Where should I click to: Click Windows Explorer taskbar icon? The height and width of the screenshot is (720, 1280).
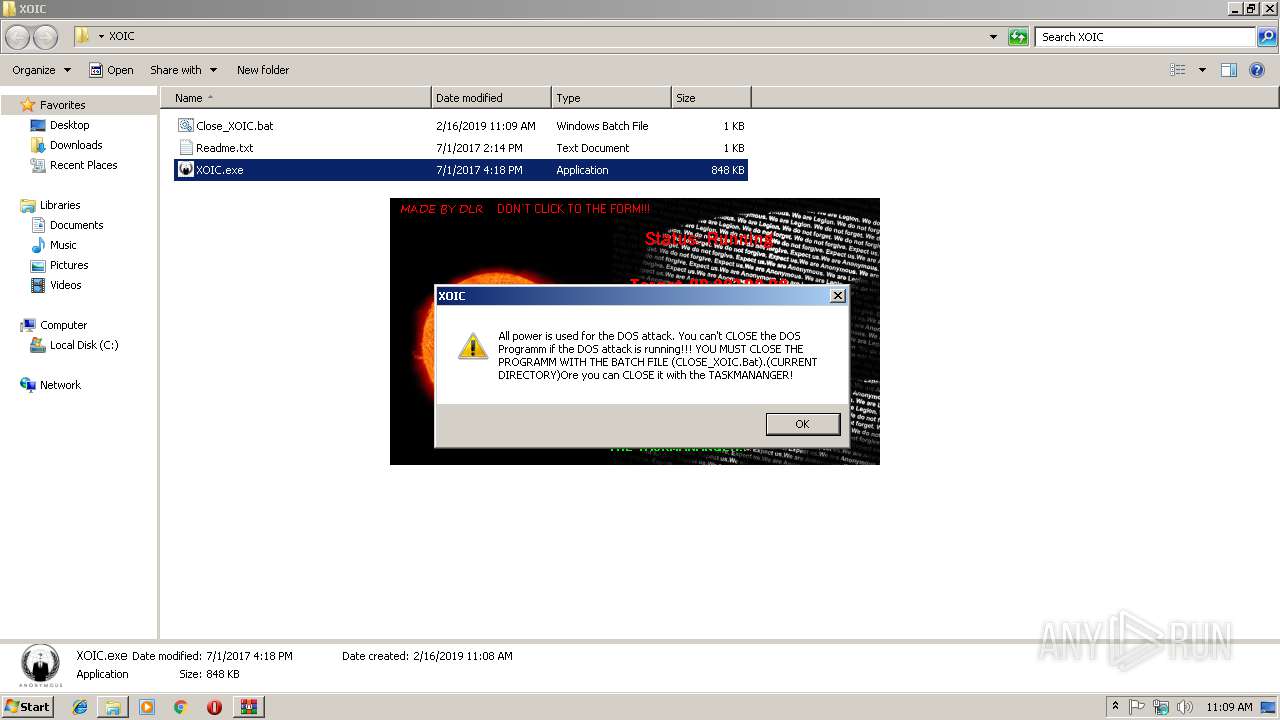113,707
